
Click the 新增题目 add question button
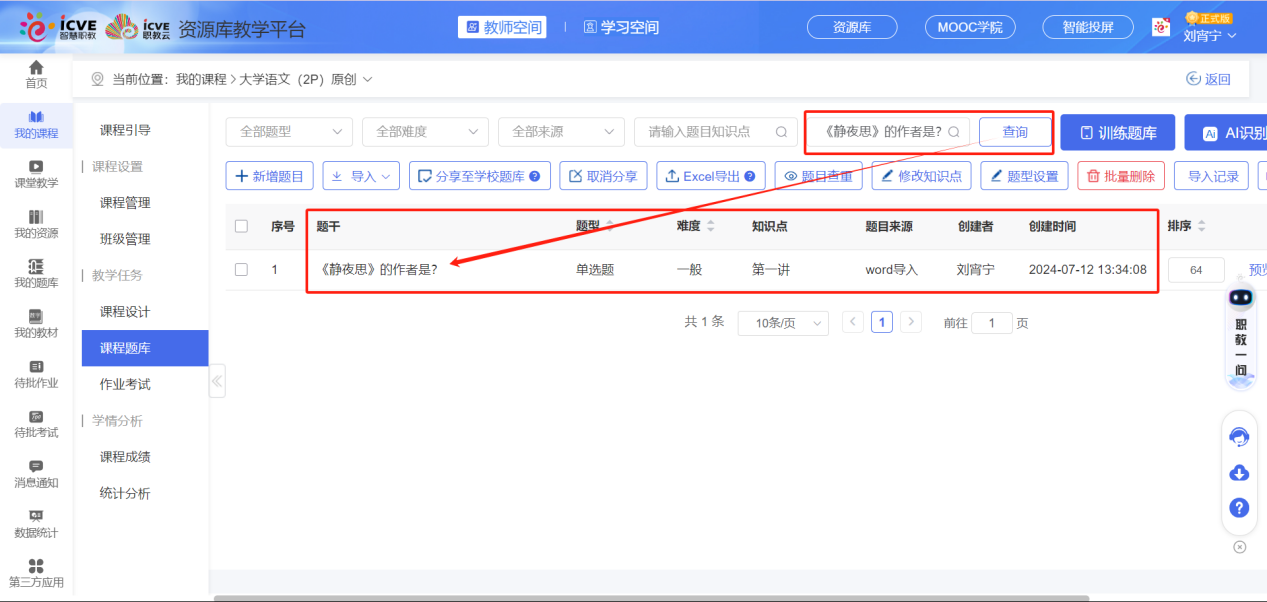[270, 176]
